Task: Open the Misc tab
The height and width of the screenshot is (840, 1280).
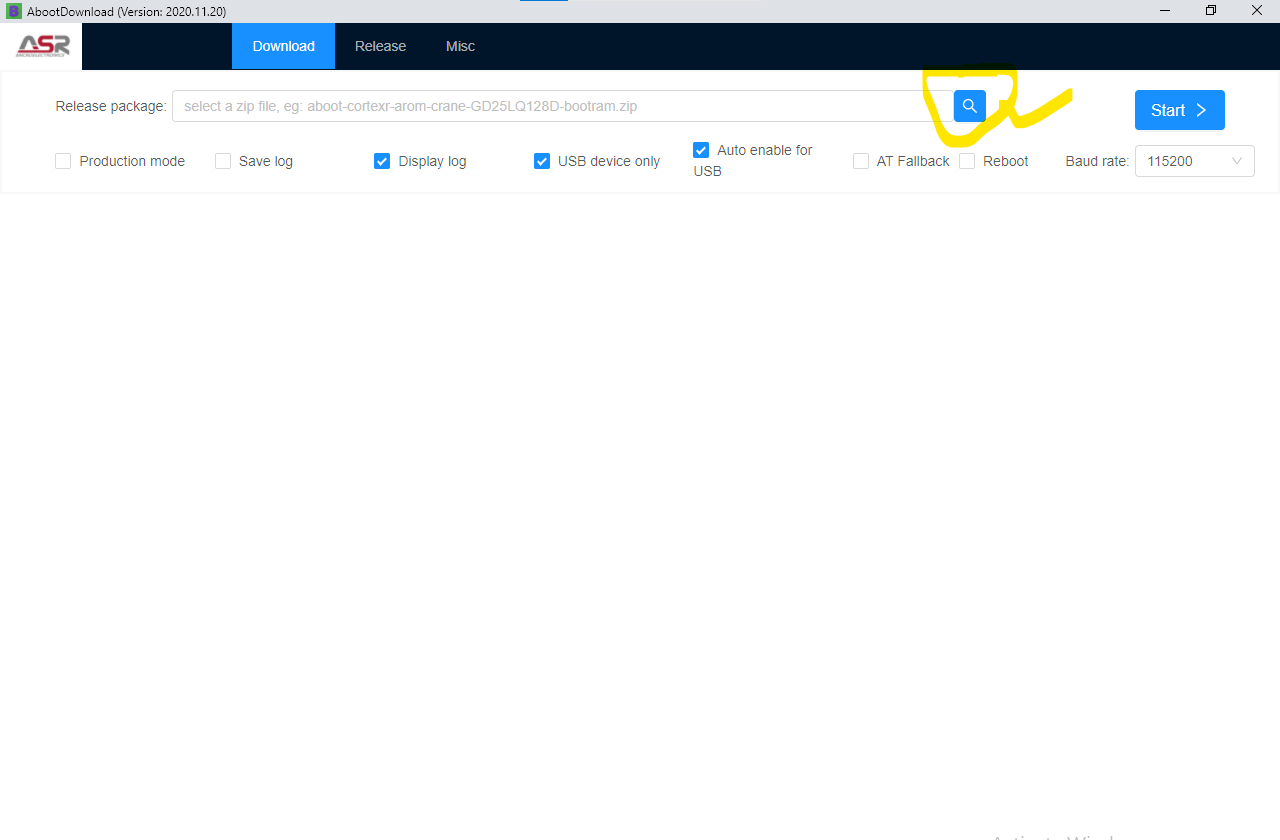Action: click(x=460, y=46)
